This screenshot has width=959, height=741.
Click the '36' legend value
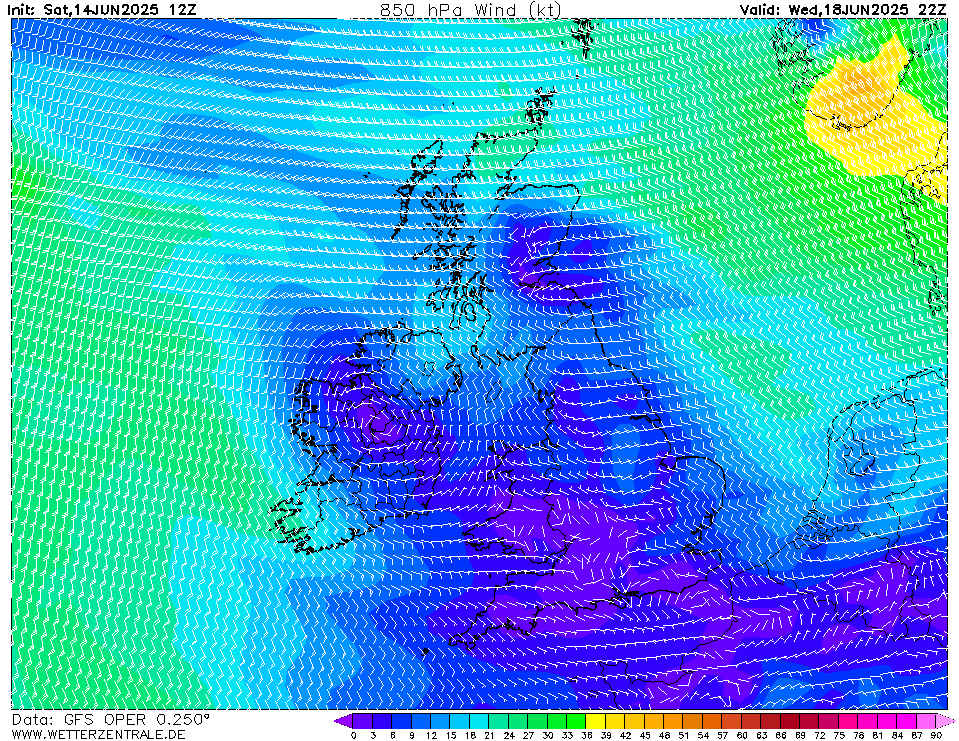point(586,735)
